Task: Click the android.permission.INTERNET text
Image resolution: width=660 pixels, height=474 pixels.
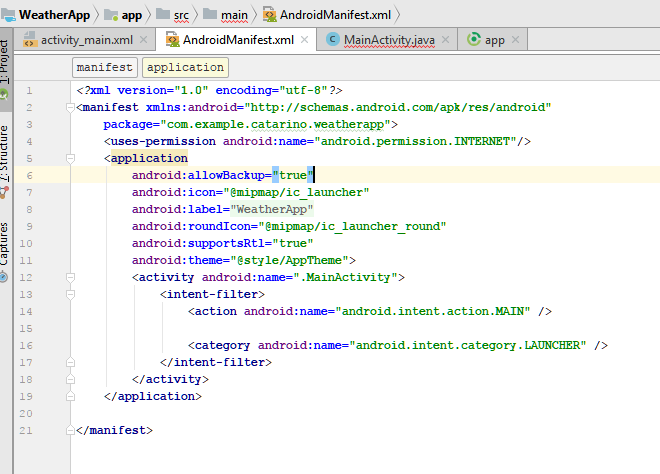Action: click(x=415, y=141)
